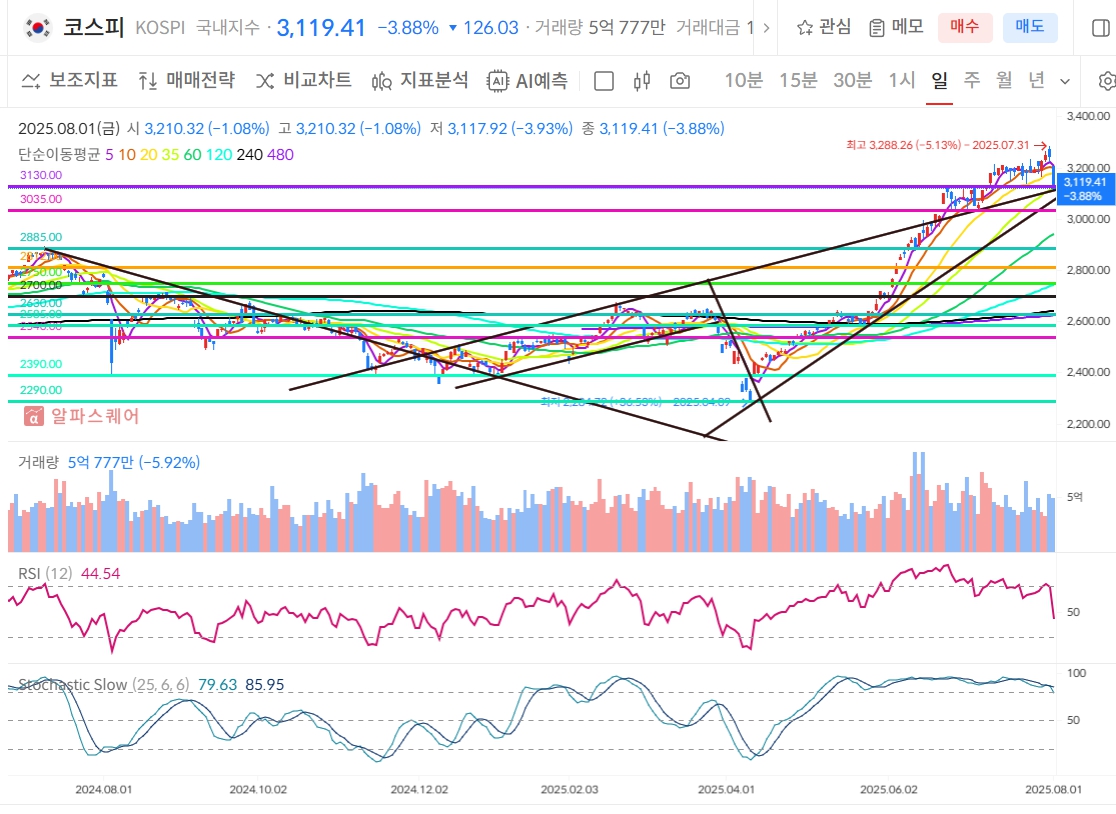
Task: Open 지표분석 indicator analysis
Action: pos(420,80)
